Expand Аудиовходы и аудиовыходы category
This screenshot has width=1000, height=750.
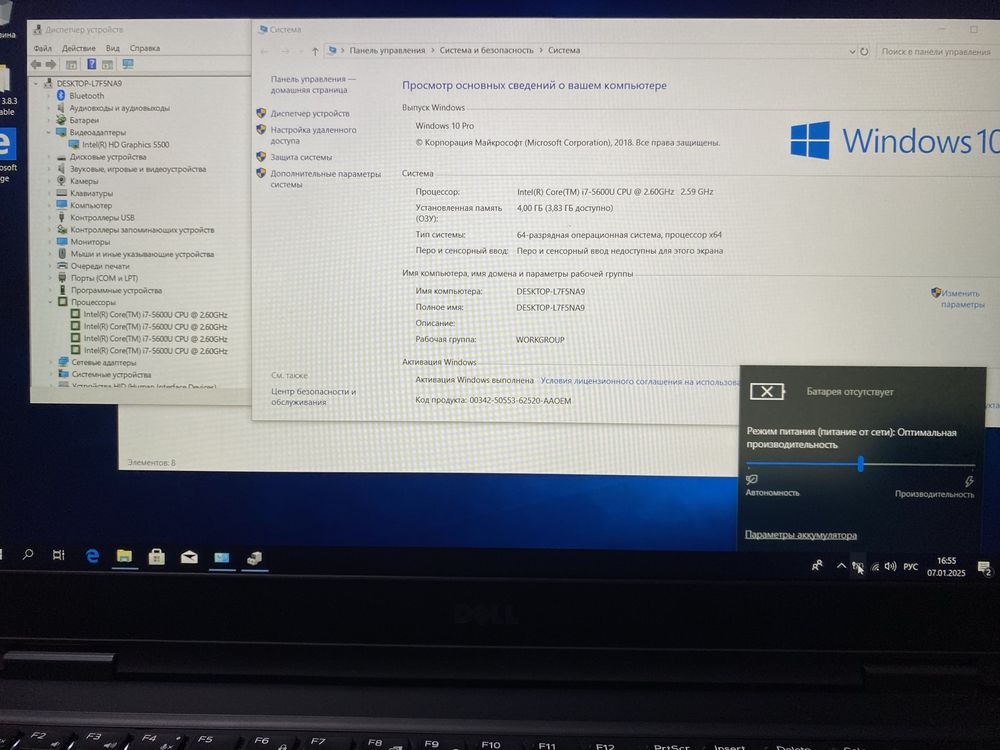pyautogui.click(x=49, y=108)
